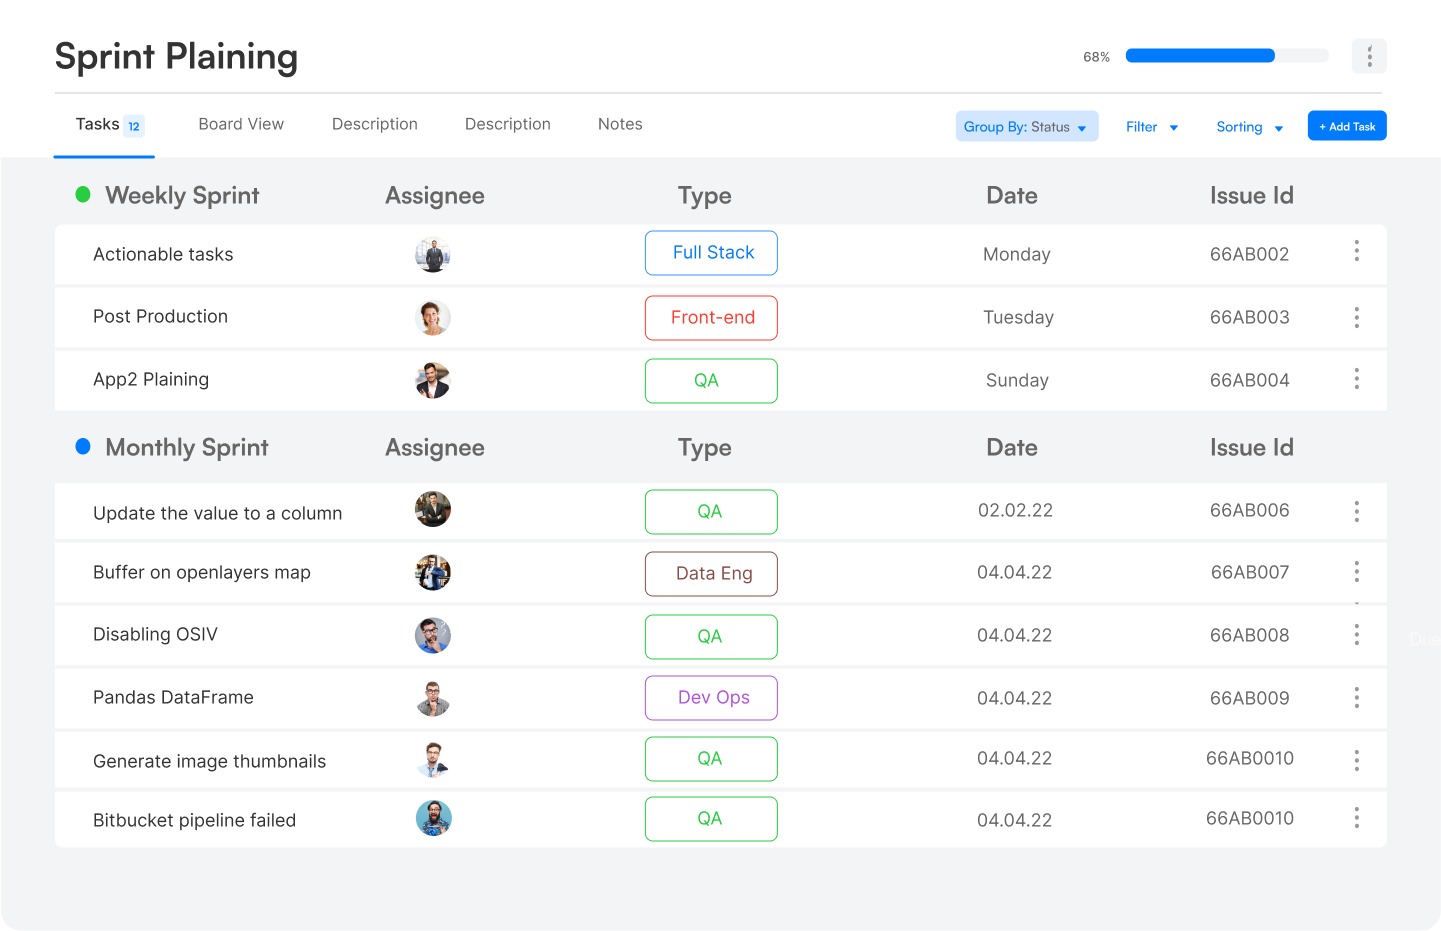Switch to the Board View tab
This screenshot has width=1441, height=931.
pos(241,124)
